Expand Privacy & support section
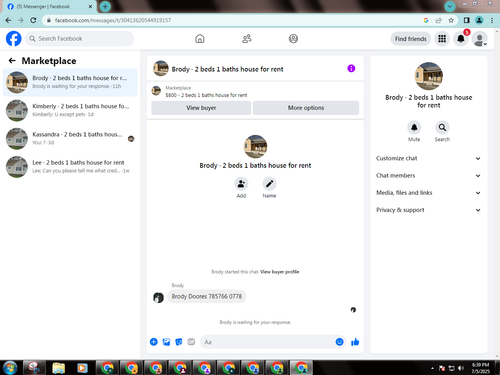 pyautogui.click(x=429, y=210)
